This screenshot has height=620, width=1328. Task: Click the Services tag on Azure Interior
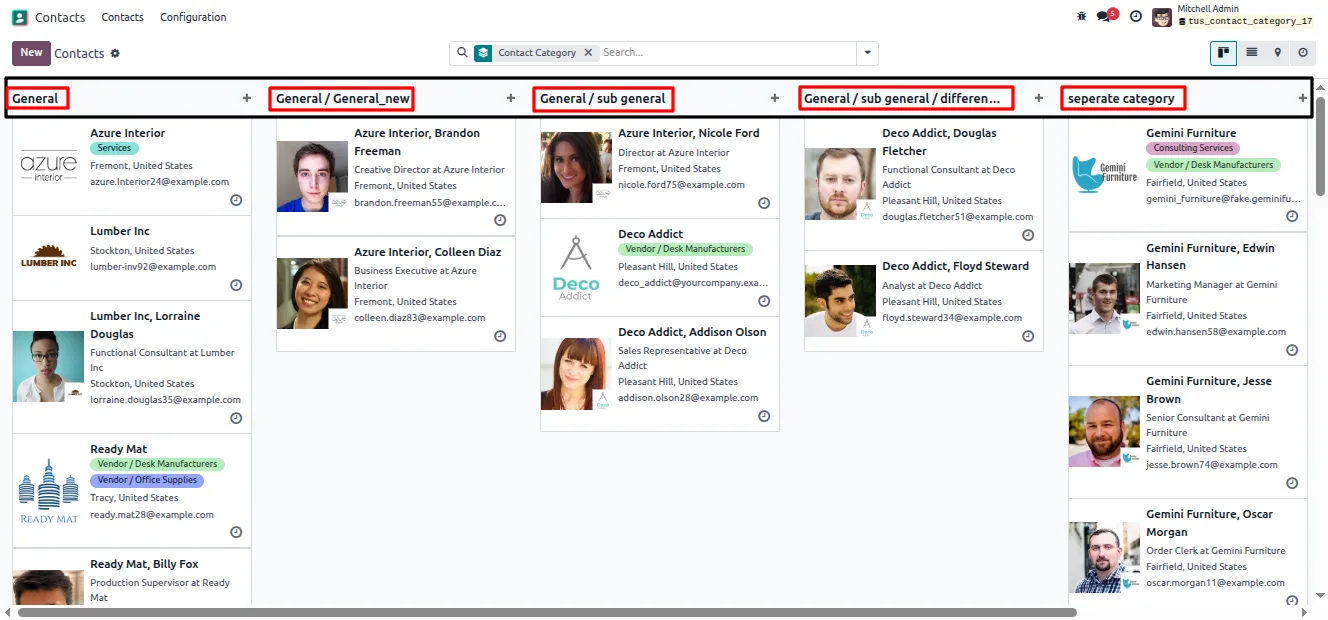pyautogui.click(x=115, y=148)
